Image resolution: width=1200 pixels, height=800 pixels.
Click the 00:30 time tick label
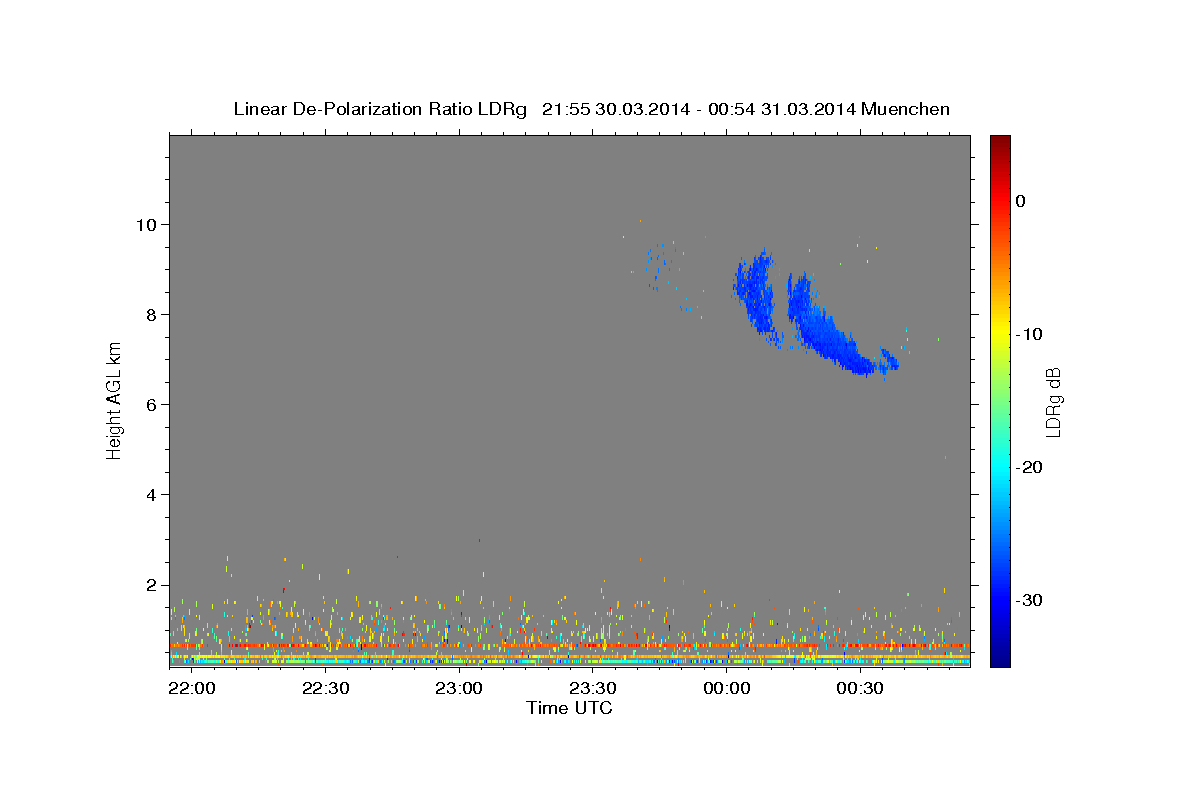pyautogui.click(x=860, y=689)
